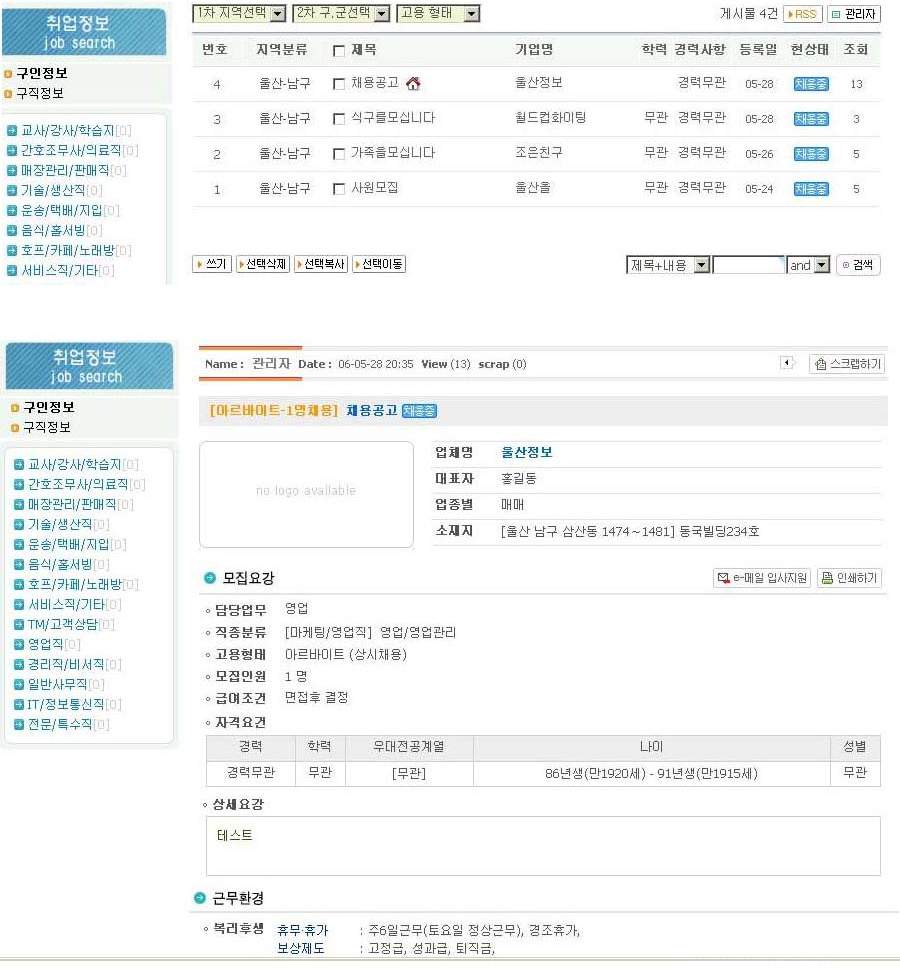
Task: Click the 선택삭제 button
Action: (263, 264)
